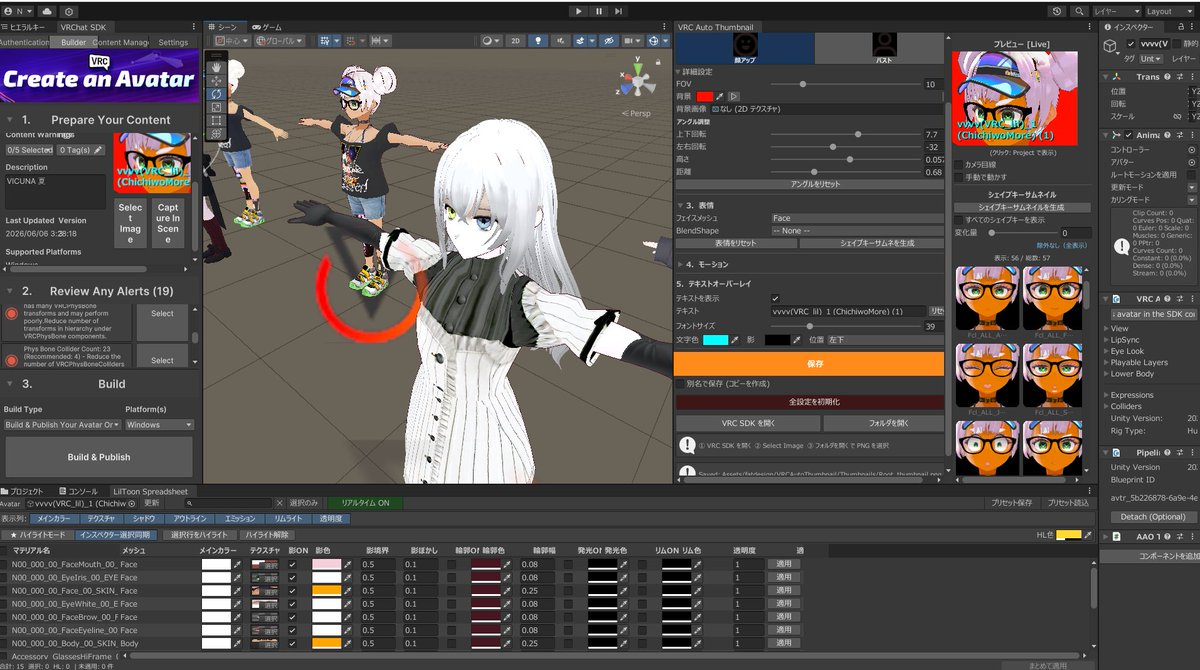Select the Move tool in scene toolbar
This screenshot has height=670, width=1200.
click(216, 80)
